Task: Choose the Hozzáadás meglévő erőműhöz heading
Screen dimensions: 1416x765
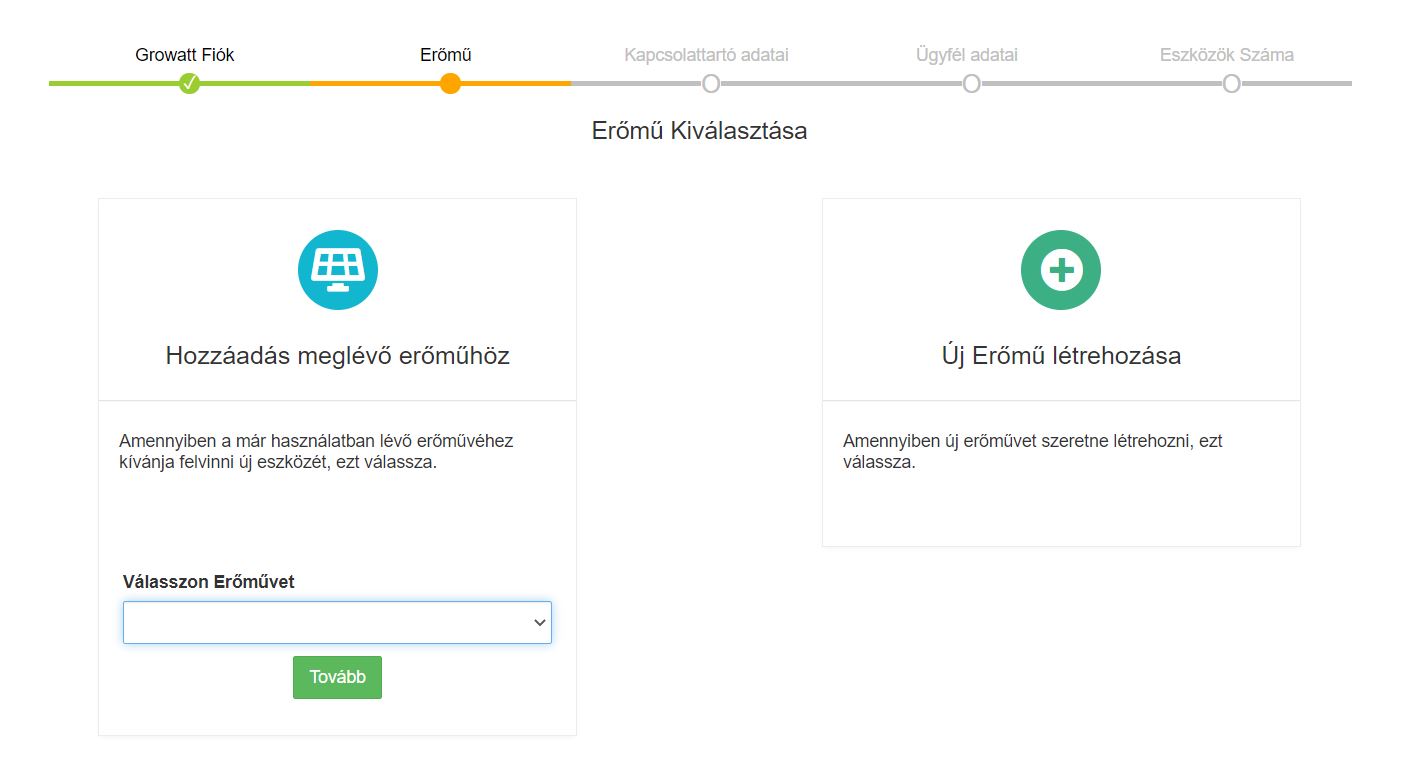Action: click(x=337, y=356)
